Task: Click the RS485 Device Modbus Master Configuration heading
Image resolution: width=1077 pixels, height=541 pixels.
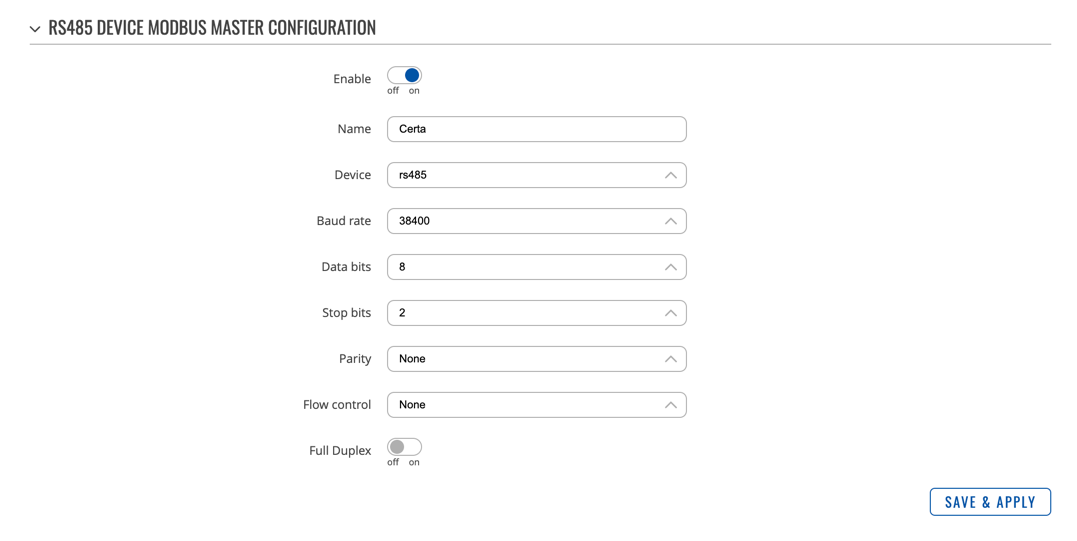Action: point(212,28)
